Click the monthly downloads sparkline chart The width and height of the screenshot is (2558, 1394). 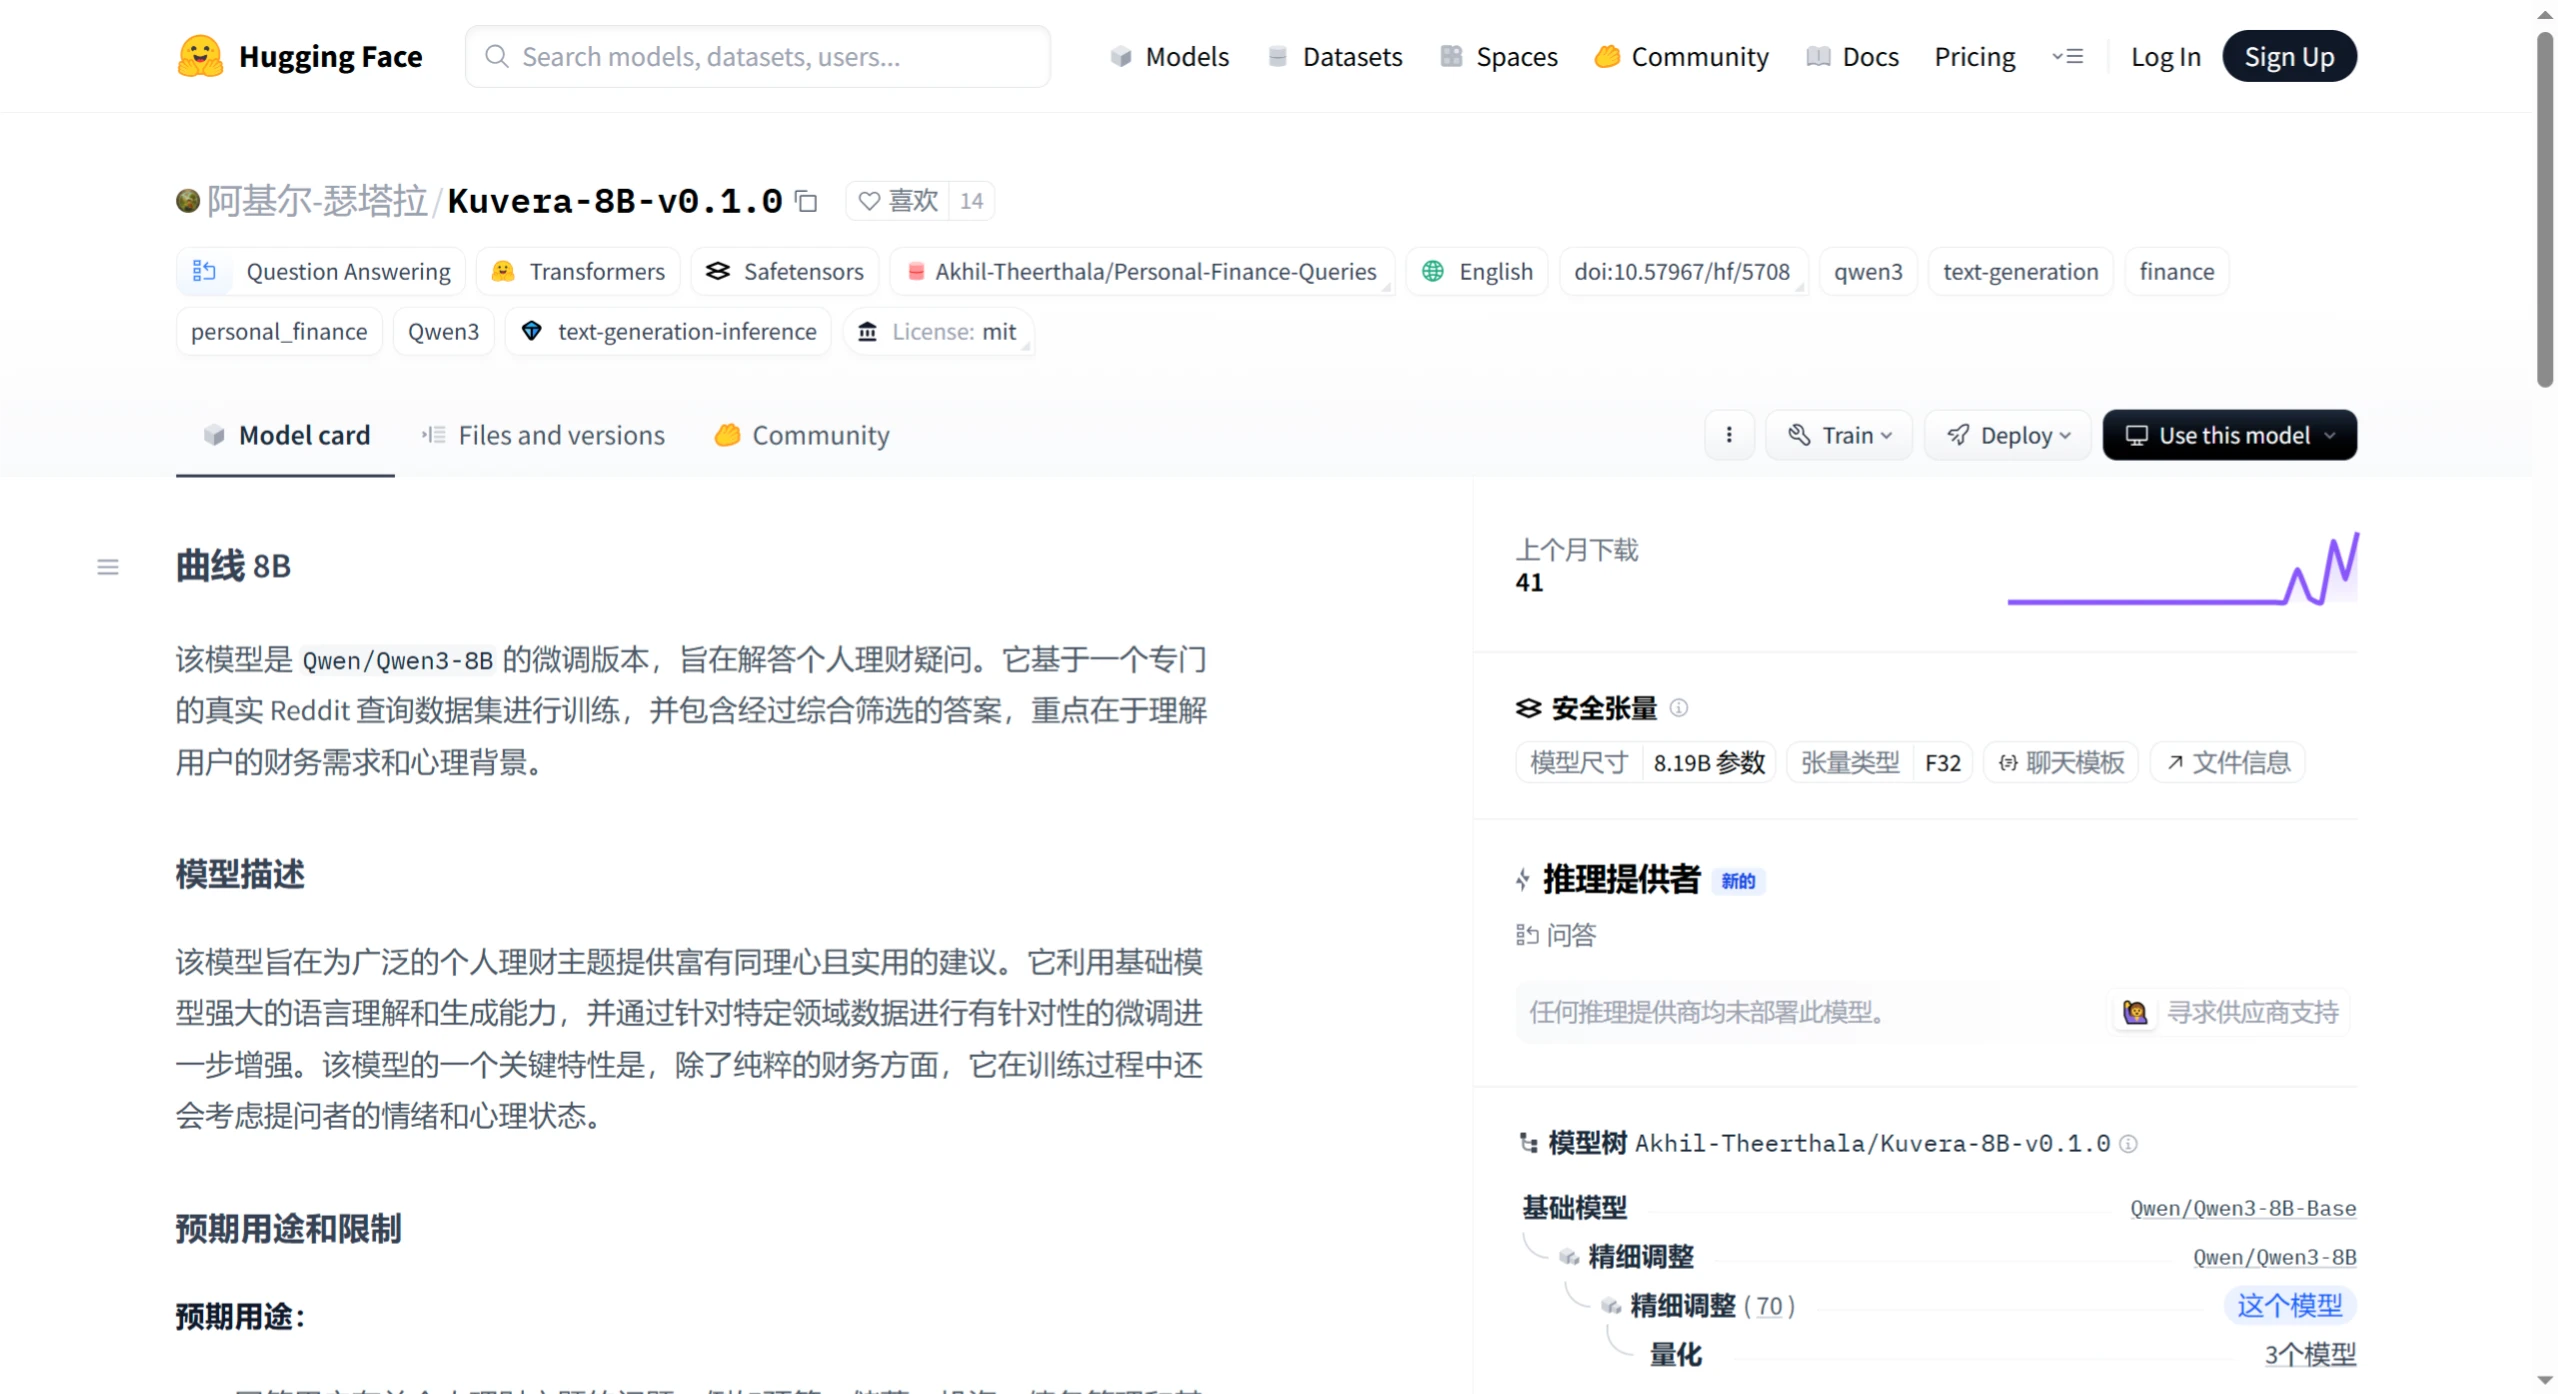pyautogui.click(x=2182, y=568)
